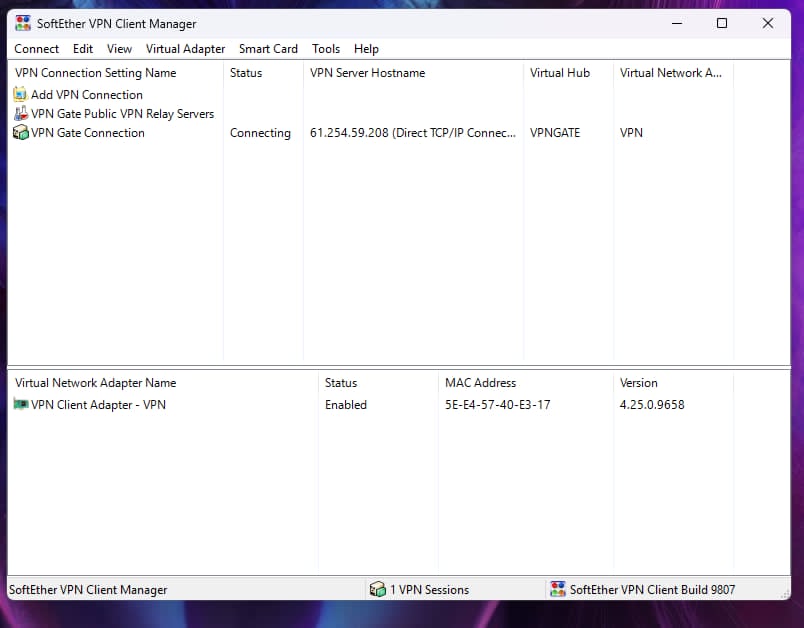Sort by MAC Address column header
Viewport: 804px width, 628px height.
[526, 382]
